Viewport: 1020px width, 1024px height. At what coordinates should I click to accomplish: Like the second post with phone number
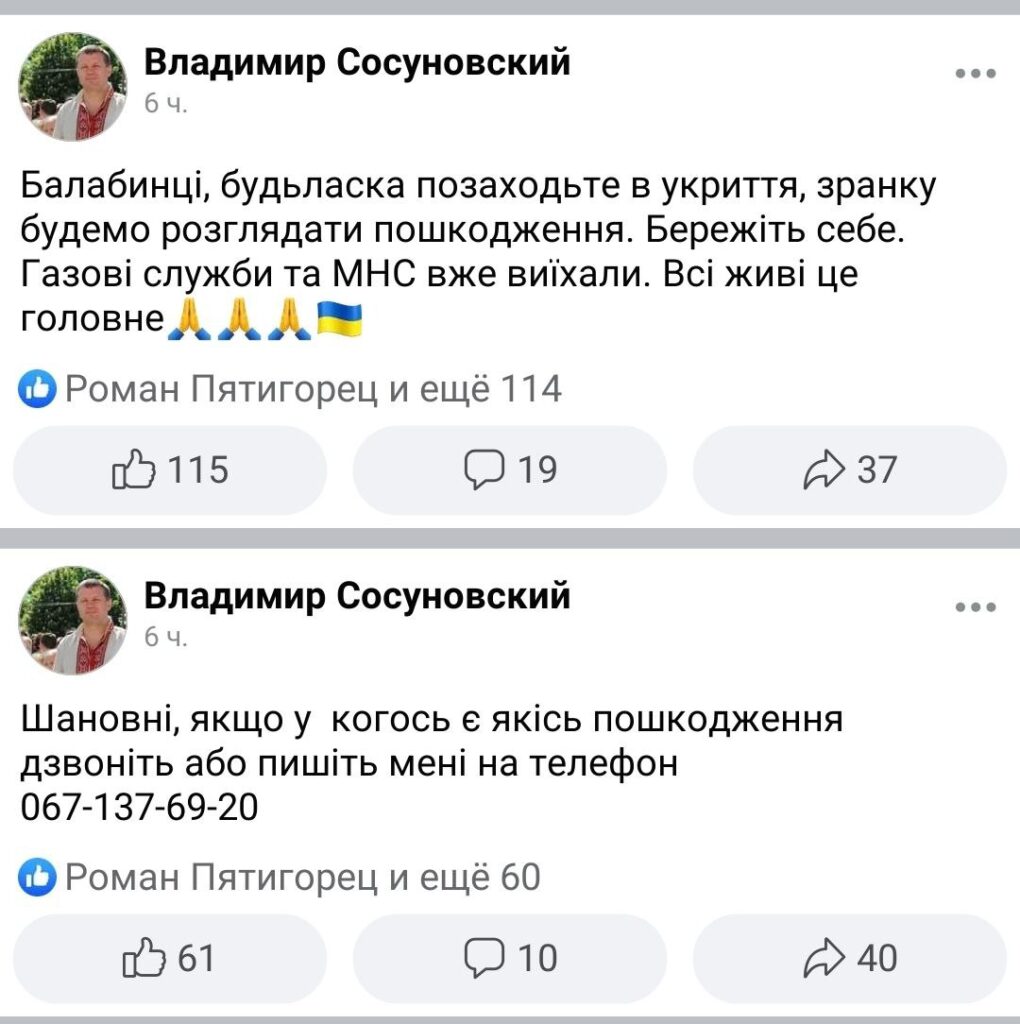click(x=171, y=958)
